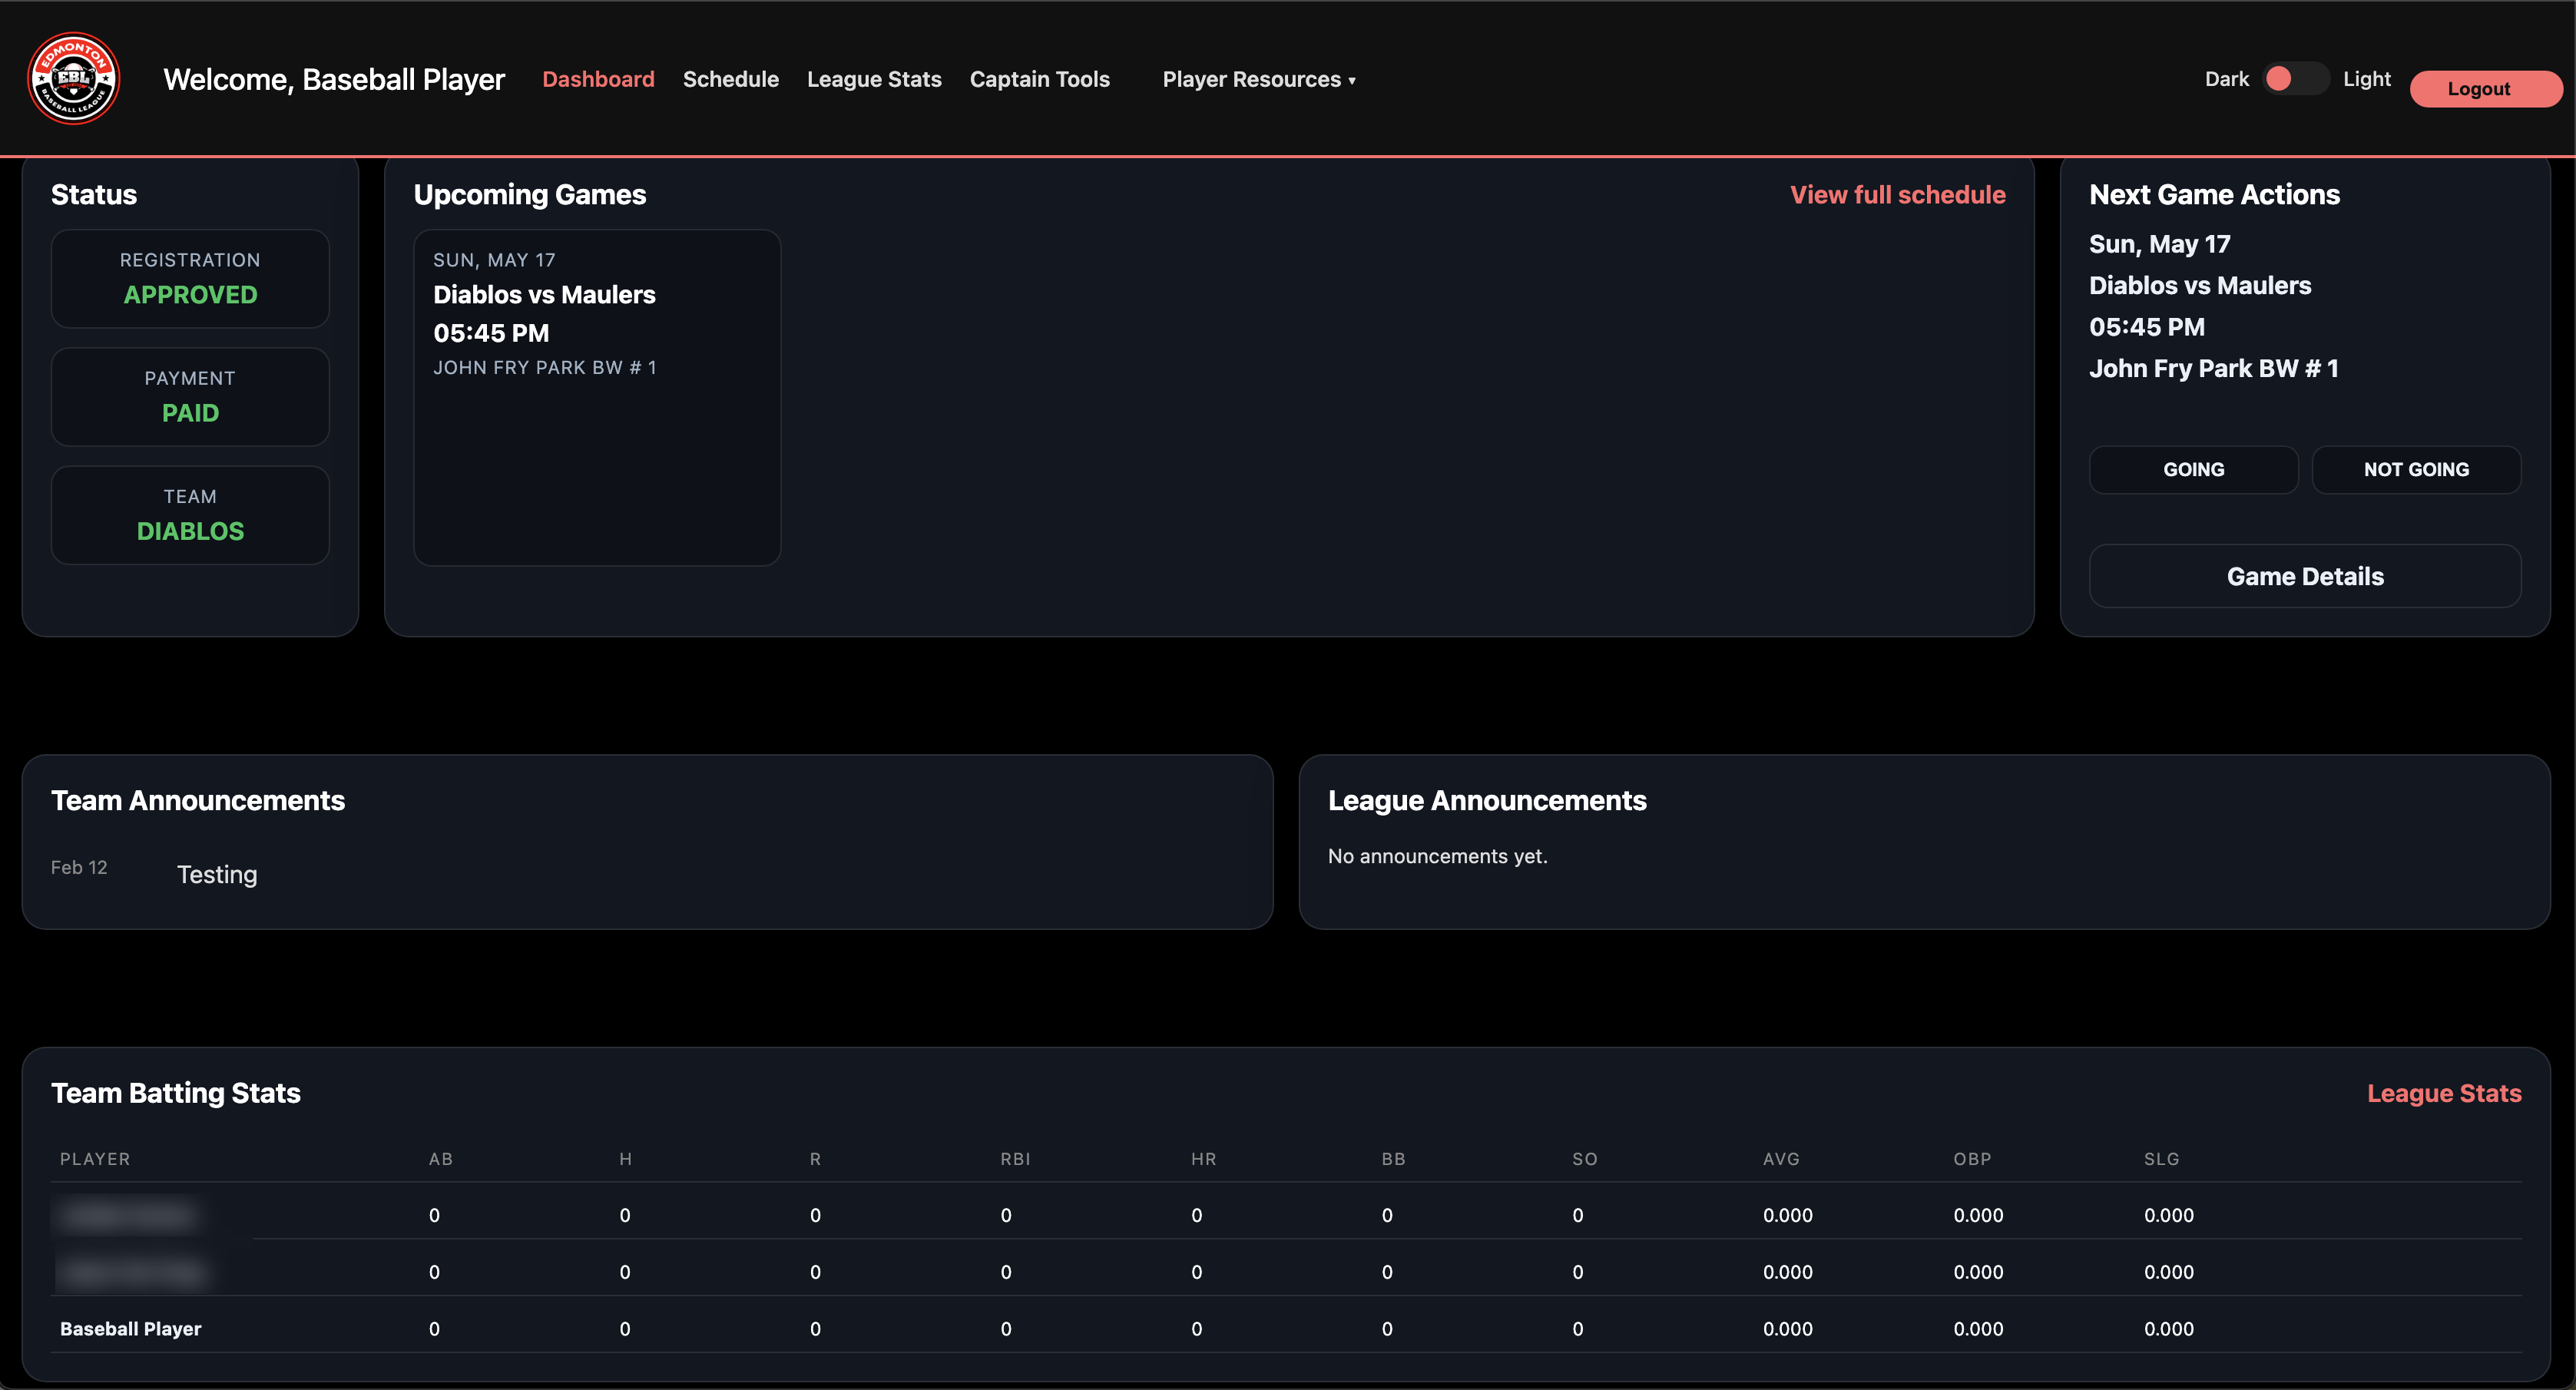
Task: Click View full schedule
Action: pyautogui.click(x=1898, y=194)
